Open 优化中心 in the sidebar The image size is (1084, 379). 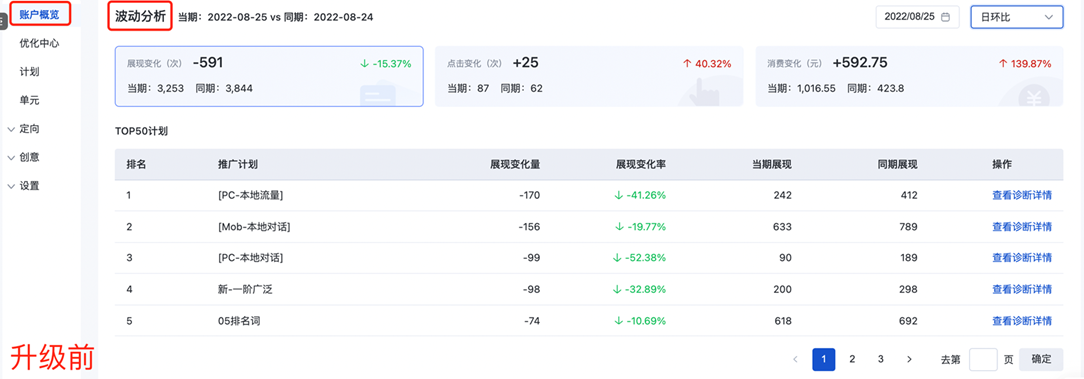39,44
